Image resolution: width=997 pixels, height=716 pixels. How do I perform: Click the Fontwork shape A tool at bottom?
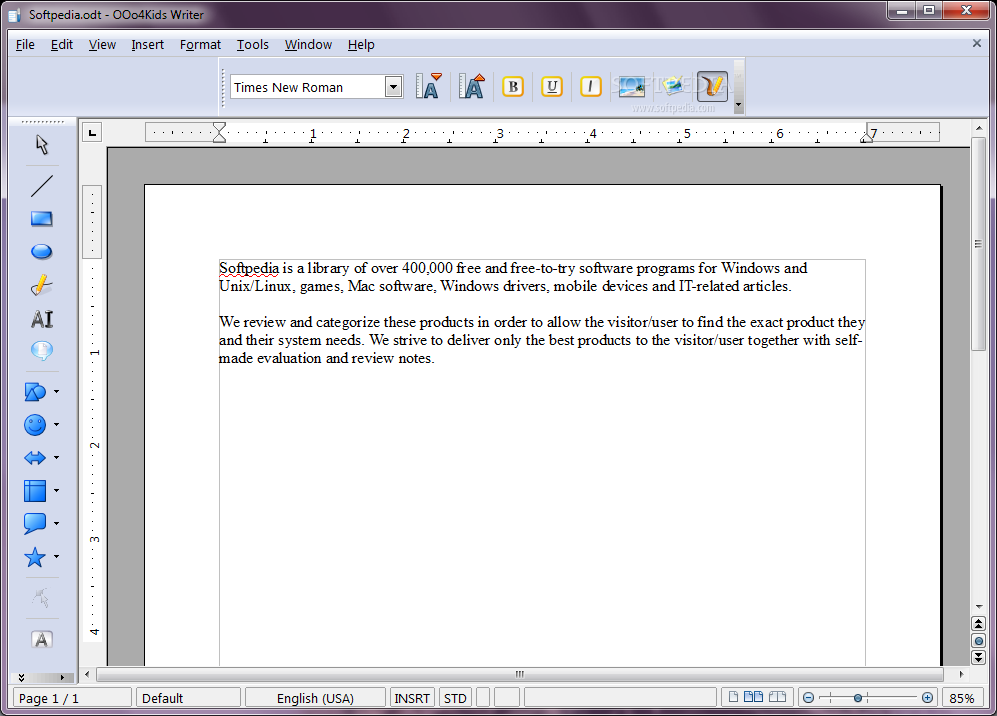(x=42, y=640)
